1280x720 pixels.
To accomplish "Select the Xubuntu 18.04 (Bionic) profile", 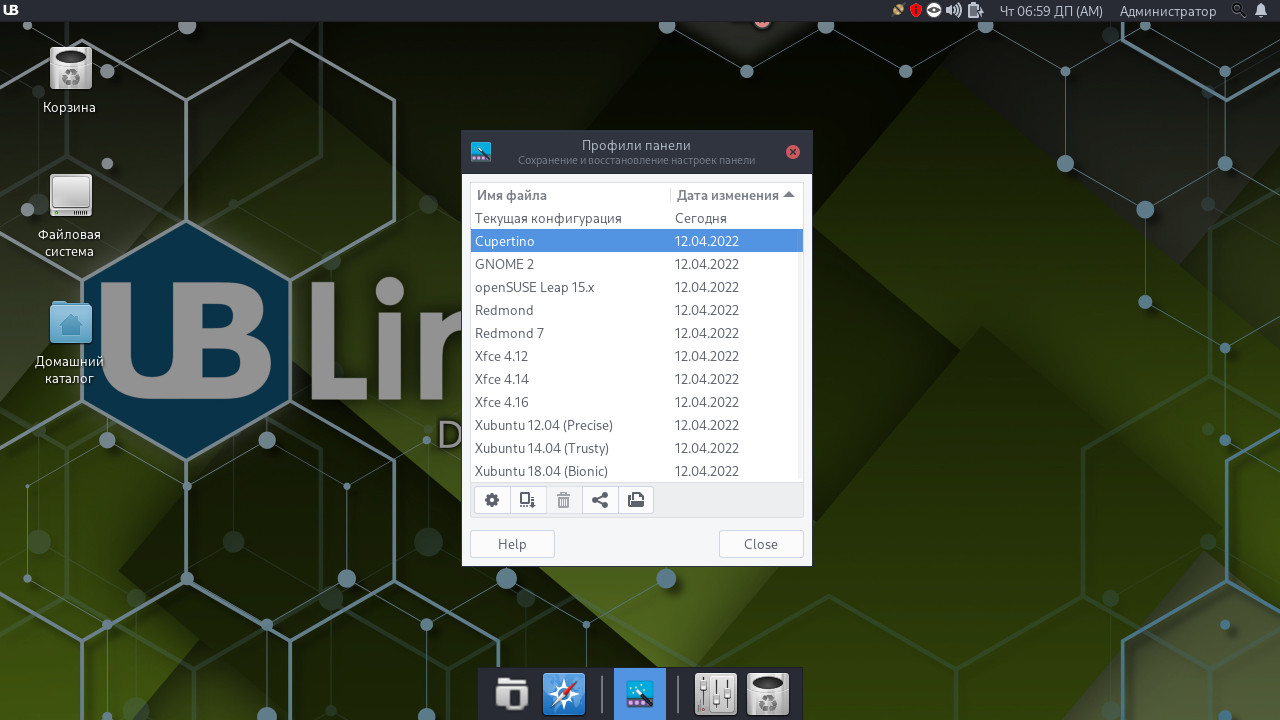I will [637, 471].
